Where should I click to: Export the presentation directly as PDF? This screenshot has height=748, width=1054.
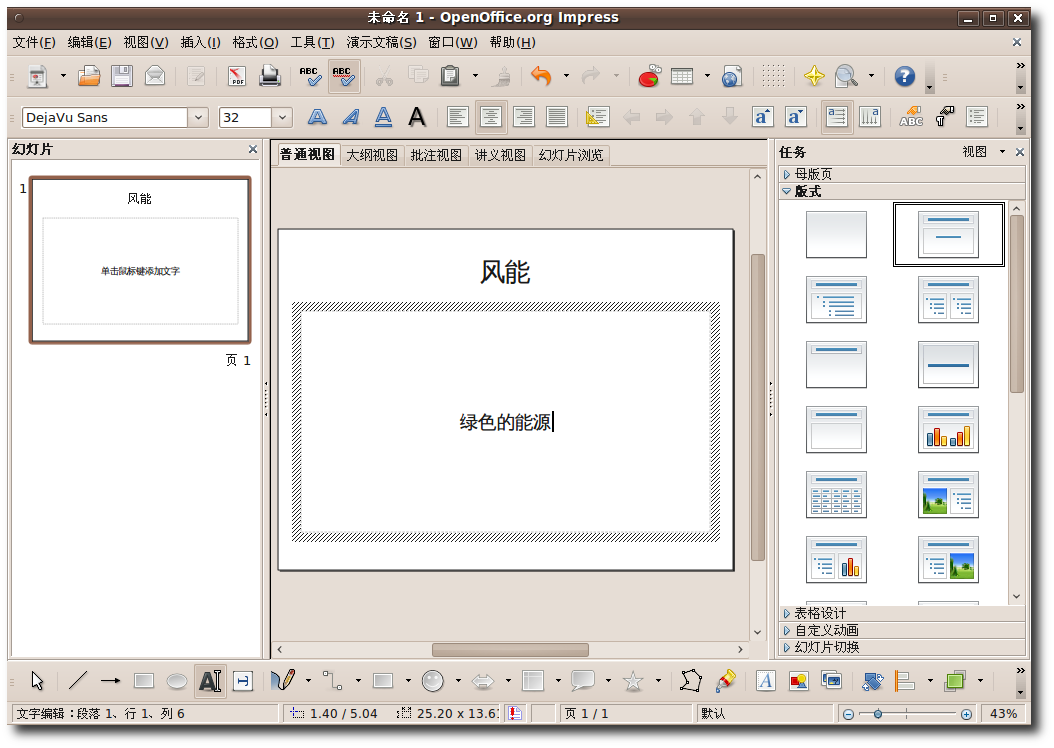pyautogui.click(x=236, y=76)
